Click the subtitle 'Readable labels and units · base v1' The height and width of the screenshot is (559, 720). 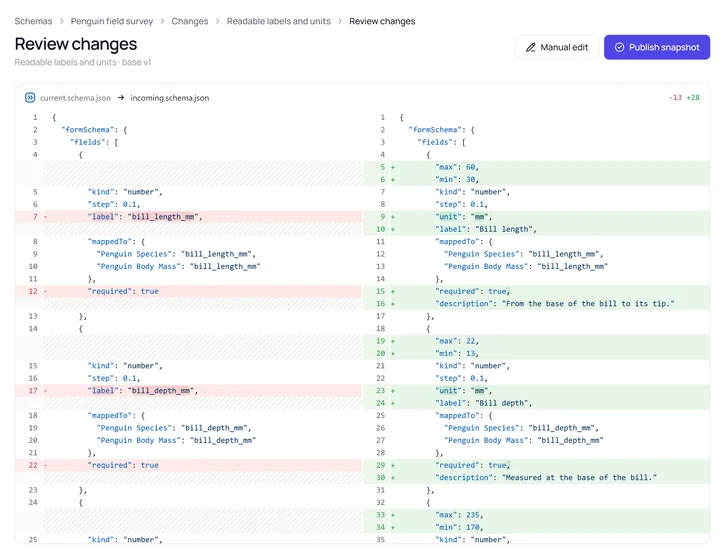click(x=83, y=62)
